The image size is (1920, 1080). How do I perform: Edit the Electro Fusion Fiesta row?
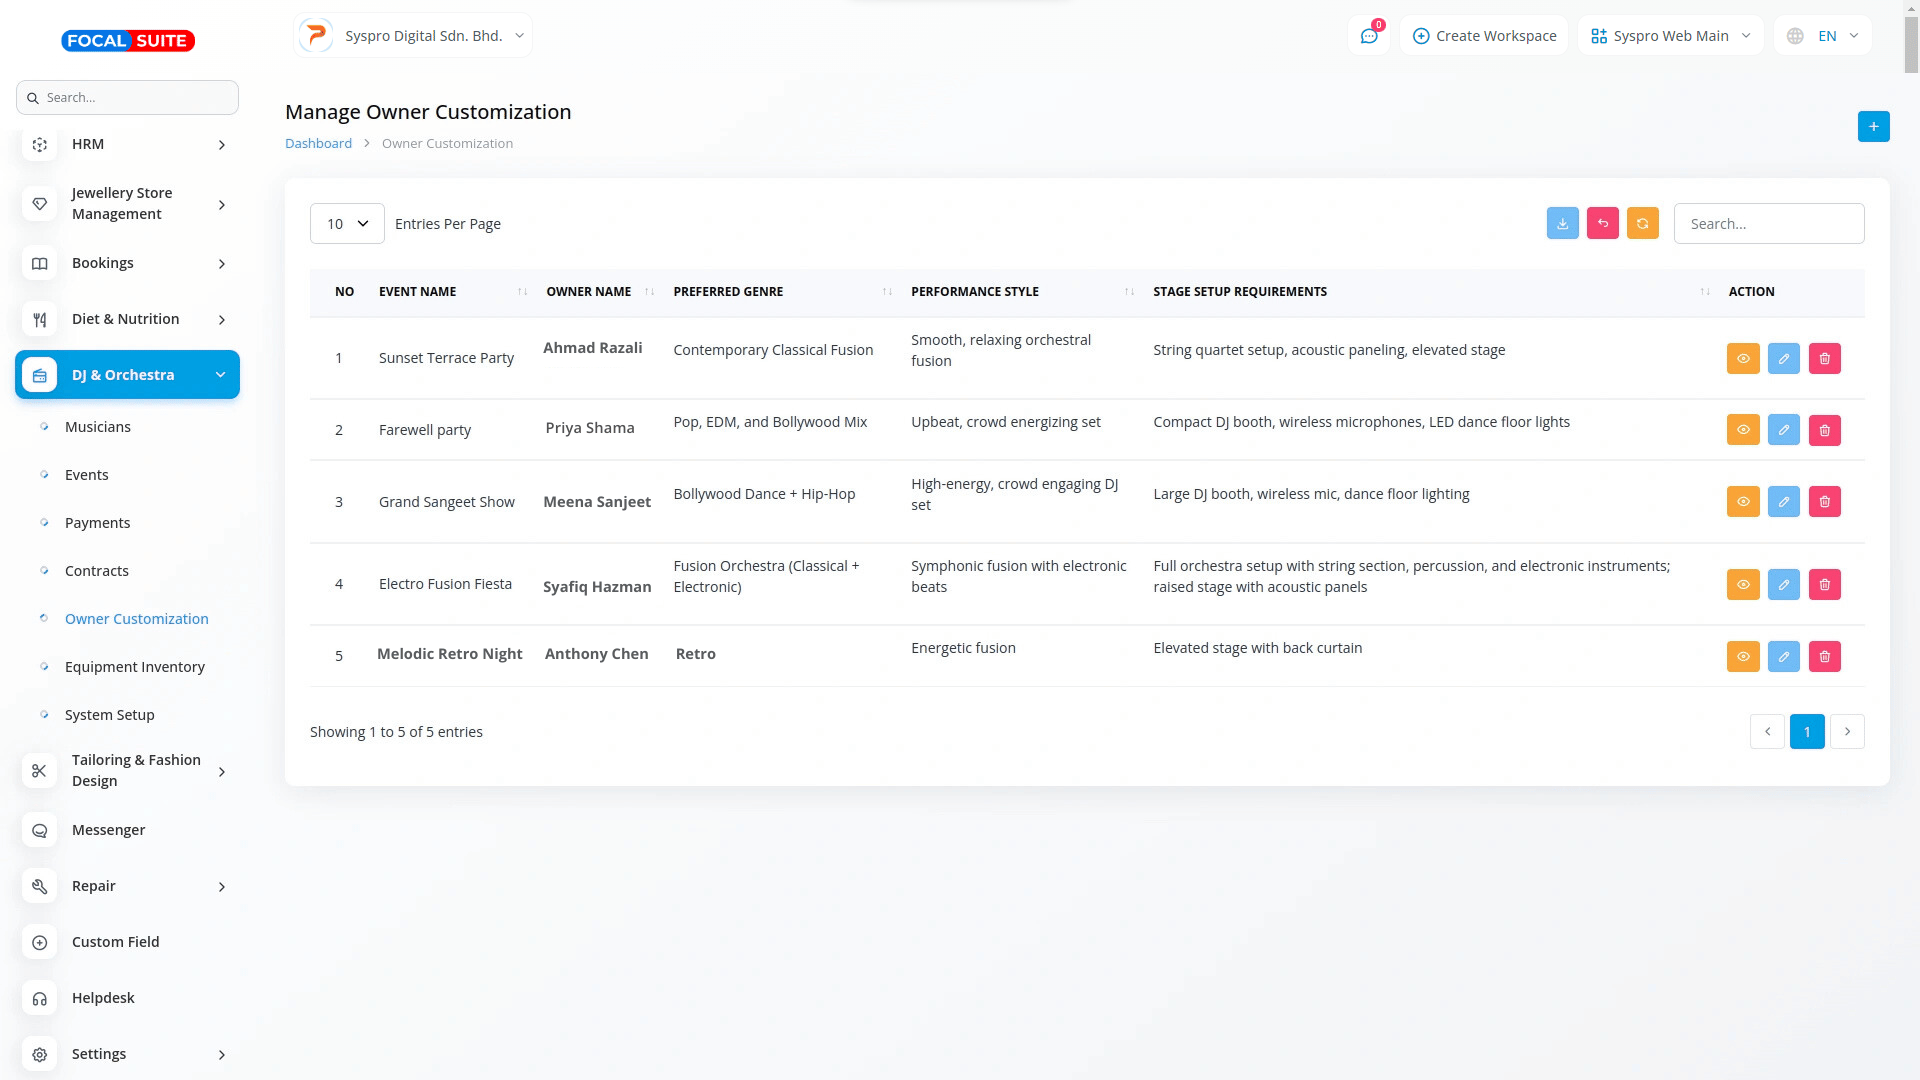tap(1783, 584)
